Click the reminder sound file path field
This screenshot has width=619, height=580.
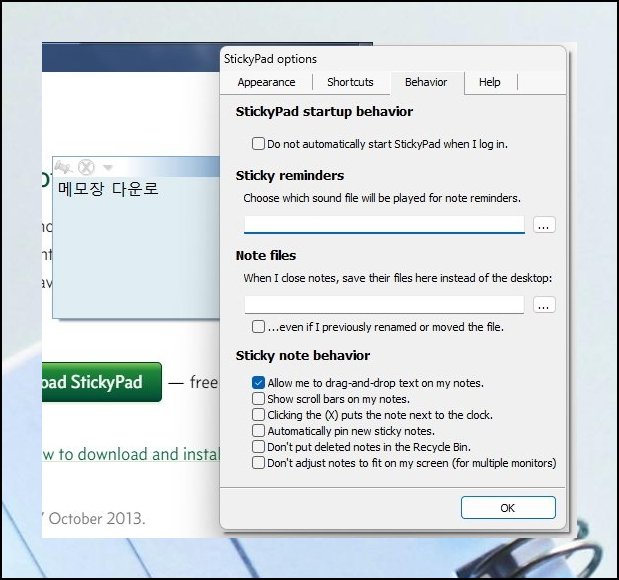click(384, 225)
